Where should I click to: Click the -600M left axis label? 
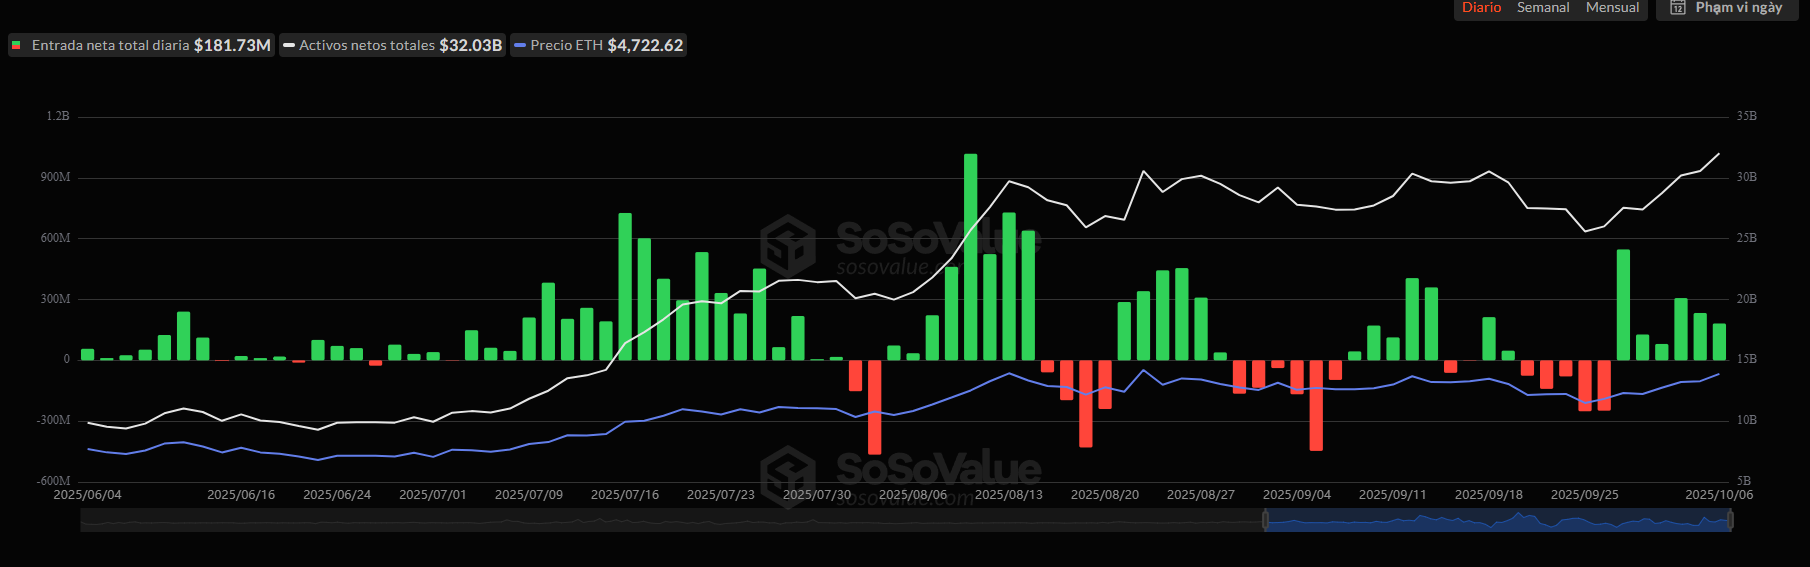tap(54, 481)
